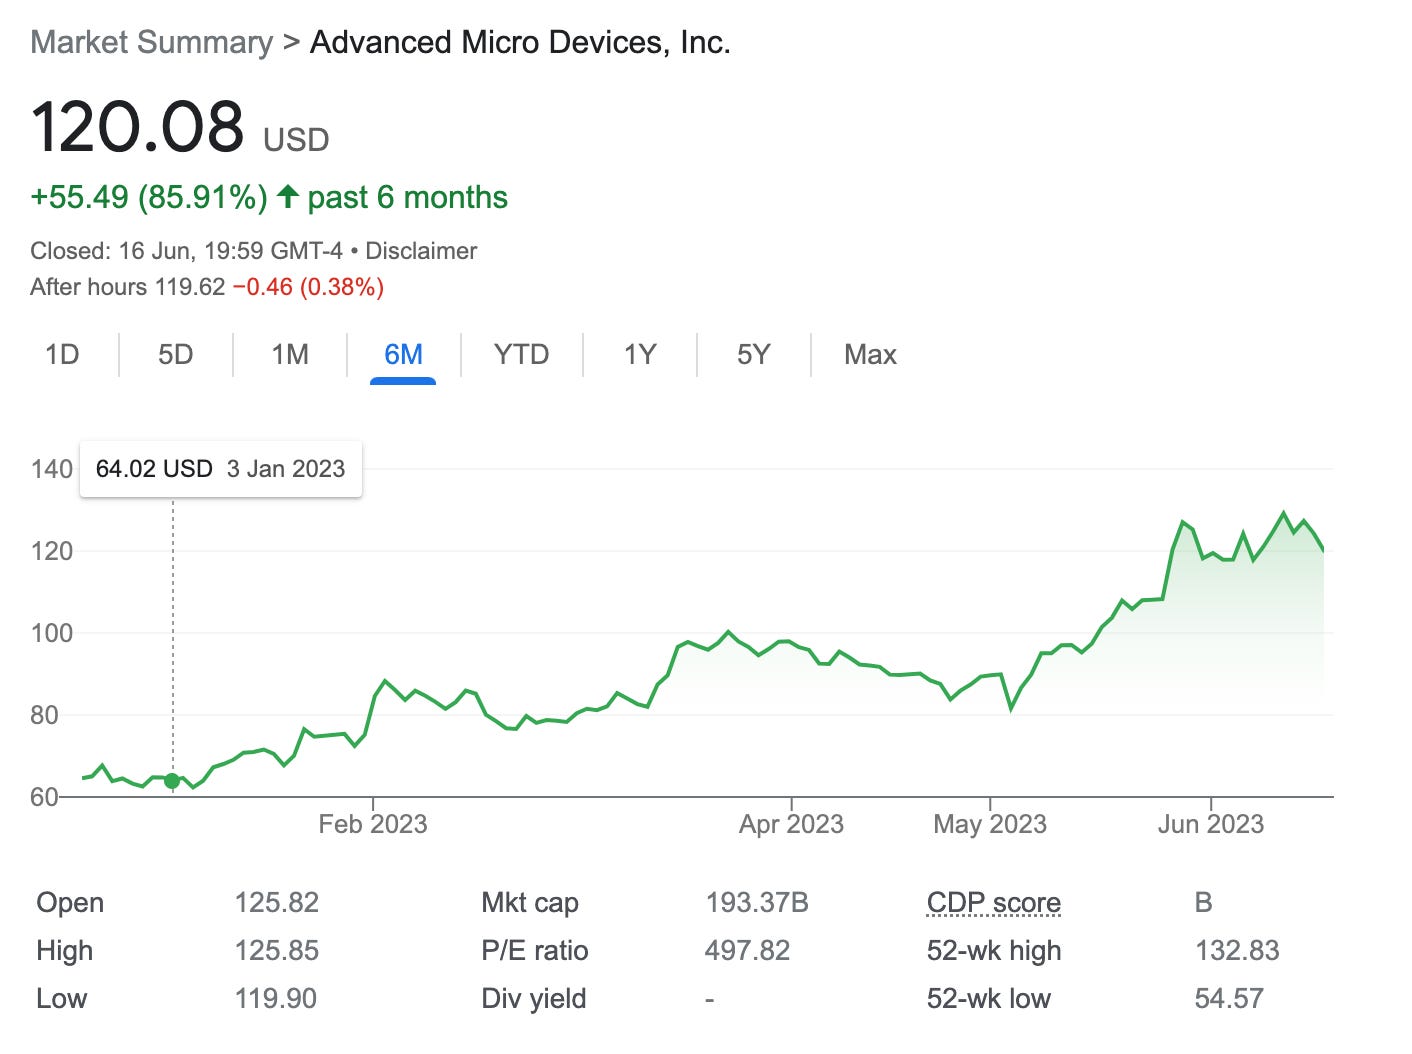Click the P/E ratio value 497.82
This screenshot has width=1412, height=1054.
(x=747, y=951)
